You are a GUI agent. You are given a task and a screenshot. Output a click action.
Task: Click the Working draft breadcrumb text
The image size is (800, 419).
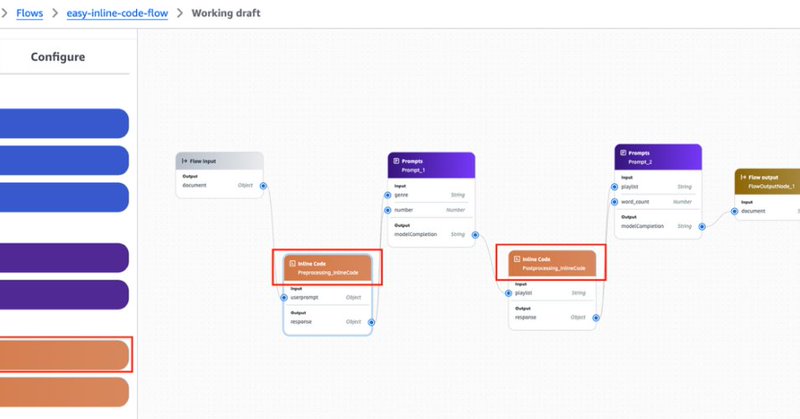(x=226, y=13)
